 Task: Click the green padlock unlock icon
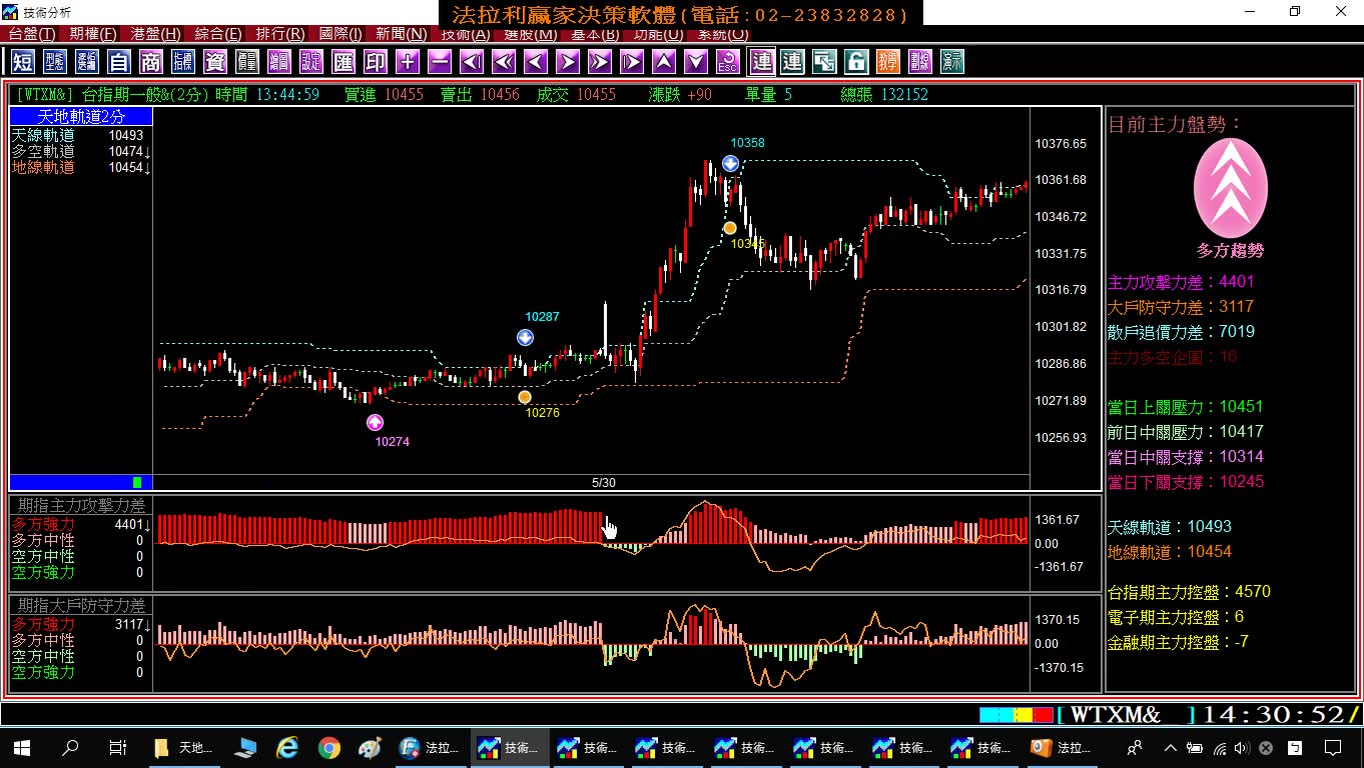click(856, 62)
